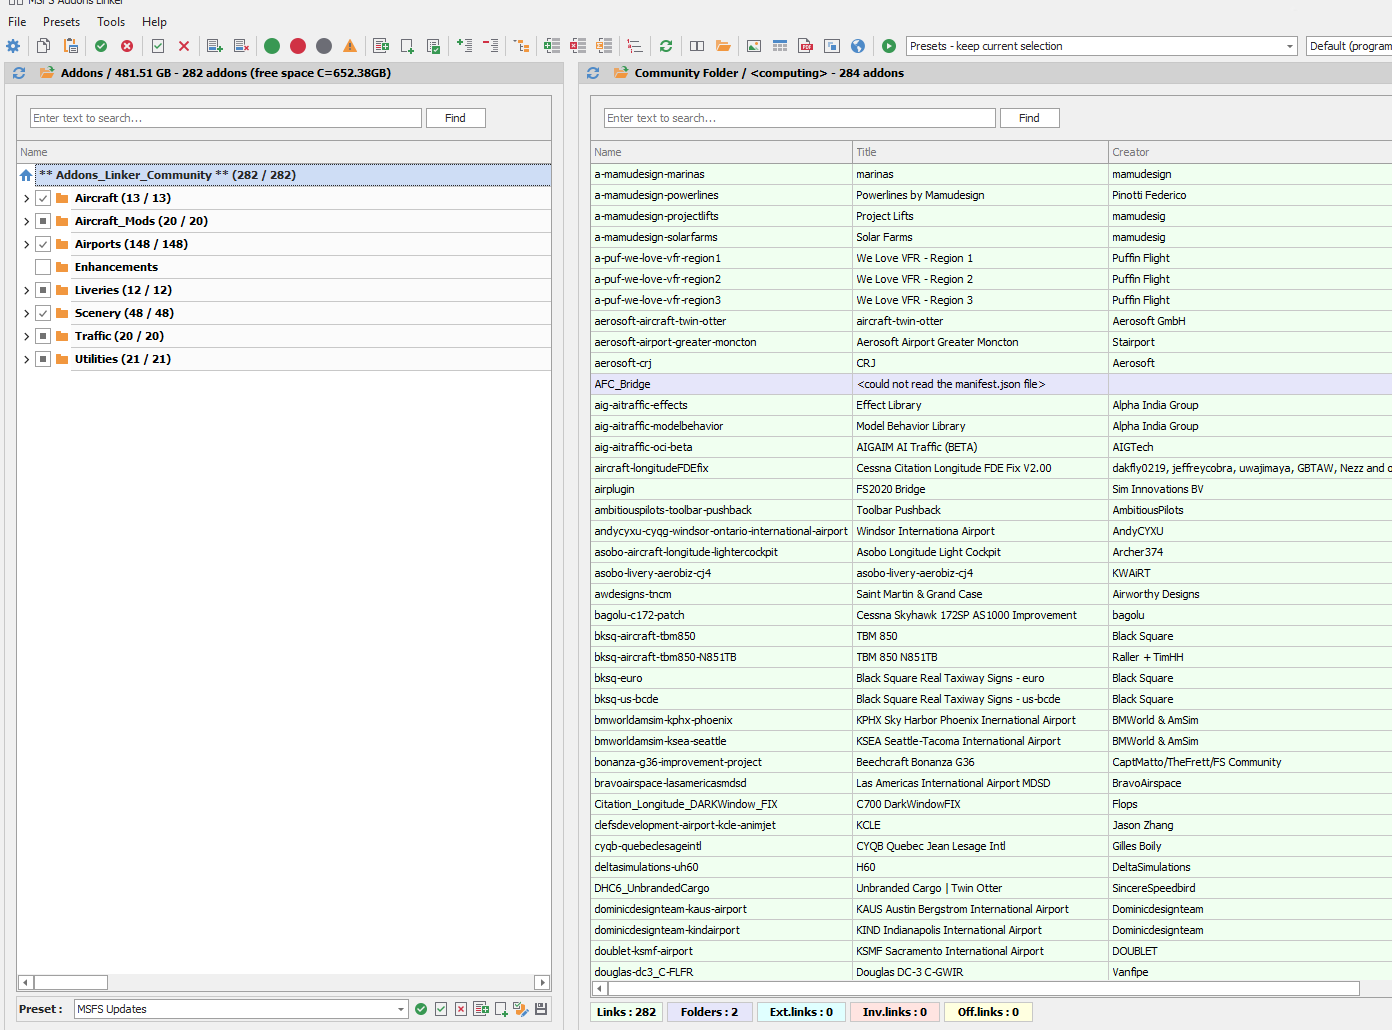Toggle the Scenery folder checkbox
Screen dimensions: 1392x1030
pyautogui.click(x=43, y=313)
